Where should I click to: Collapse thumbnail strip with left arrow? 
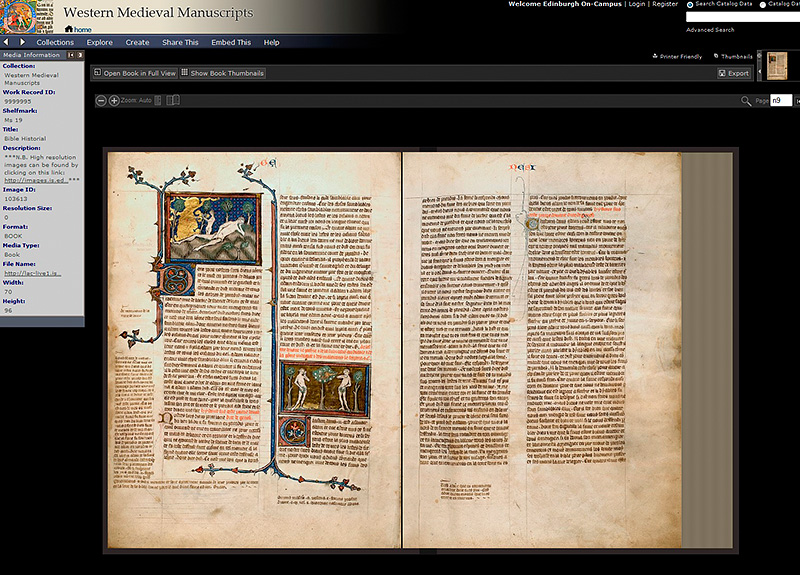[759, 72]
